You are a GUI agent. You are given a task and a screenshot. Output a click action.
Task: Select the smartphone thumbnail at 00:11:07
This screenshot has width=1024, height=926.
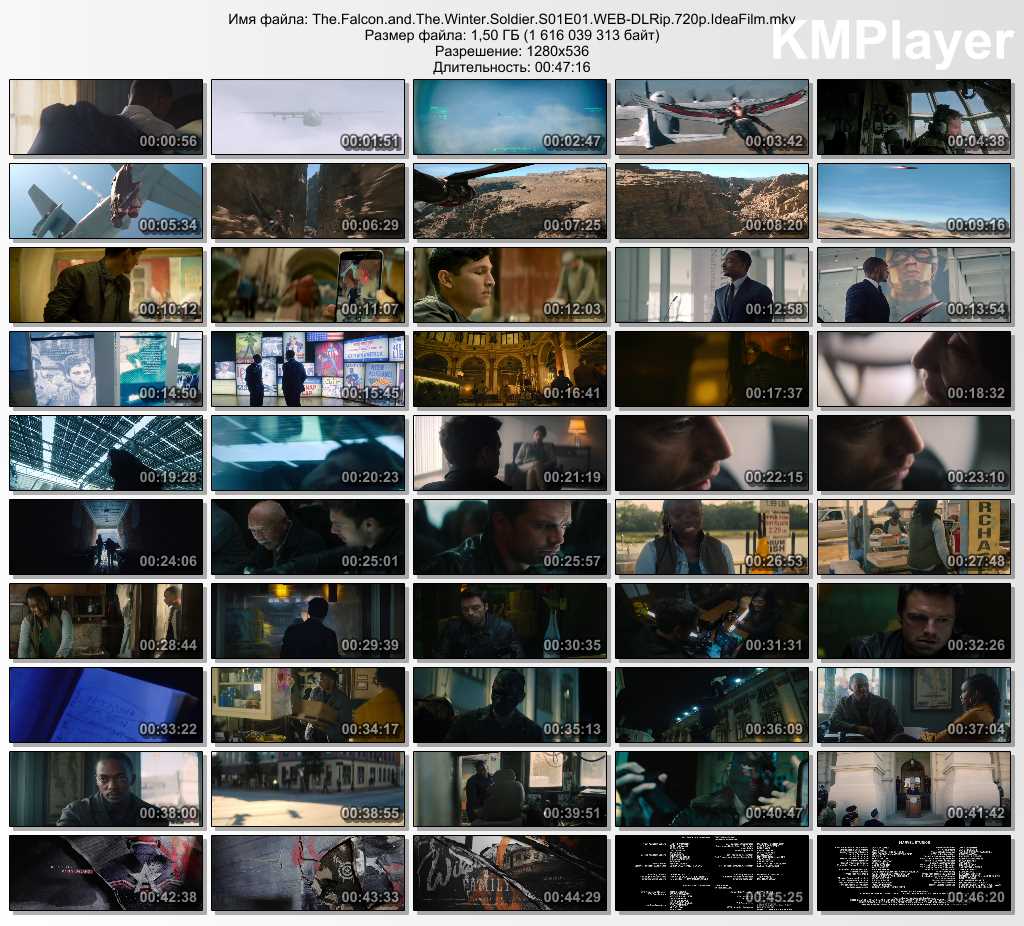pos(308,285)
